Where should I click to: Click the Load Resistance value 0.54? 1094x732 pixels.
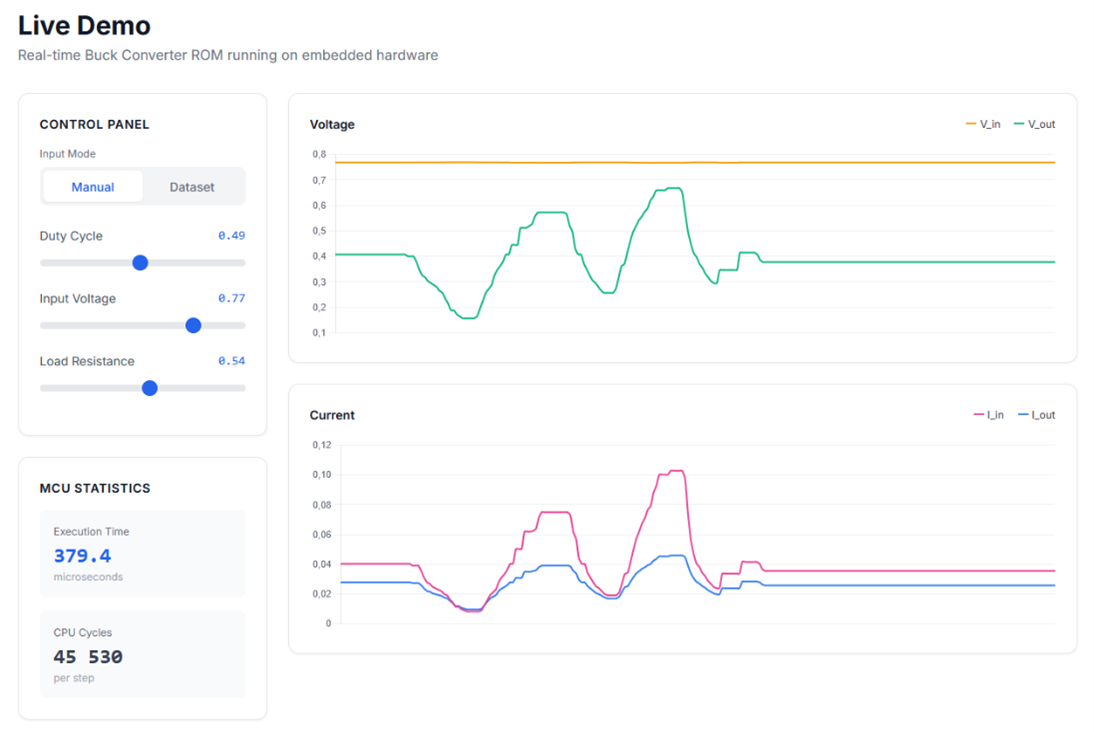(x=231, y=361)
